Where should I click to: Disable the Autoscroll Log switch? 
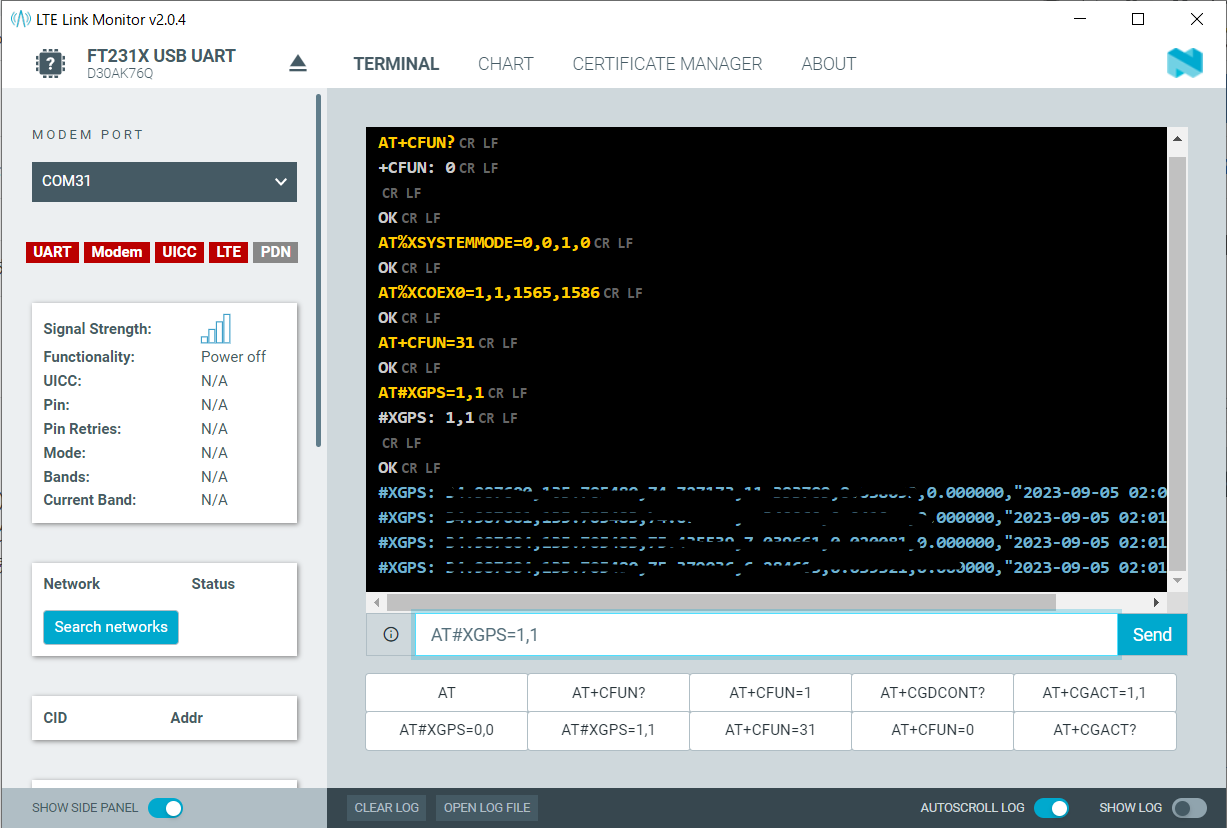[1051, 808]
